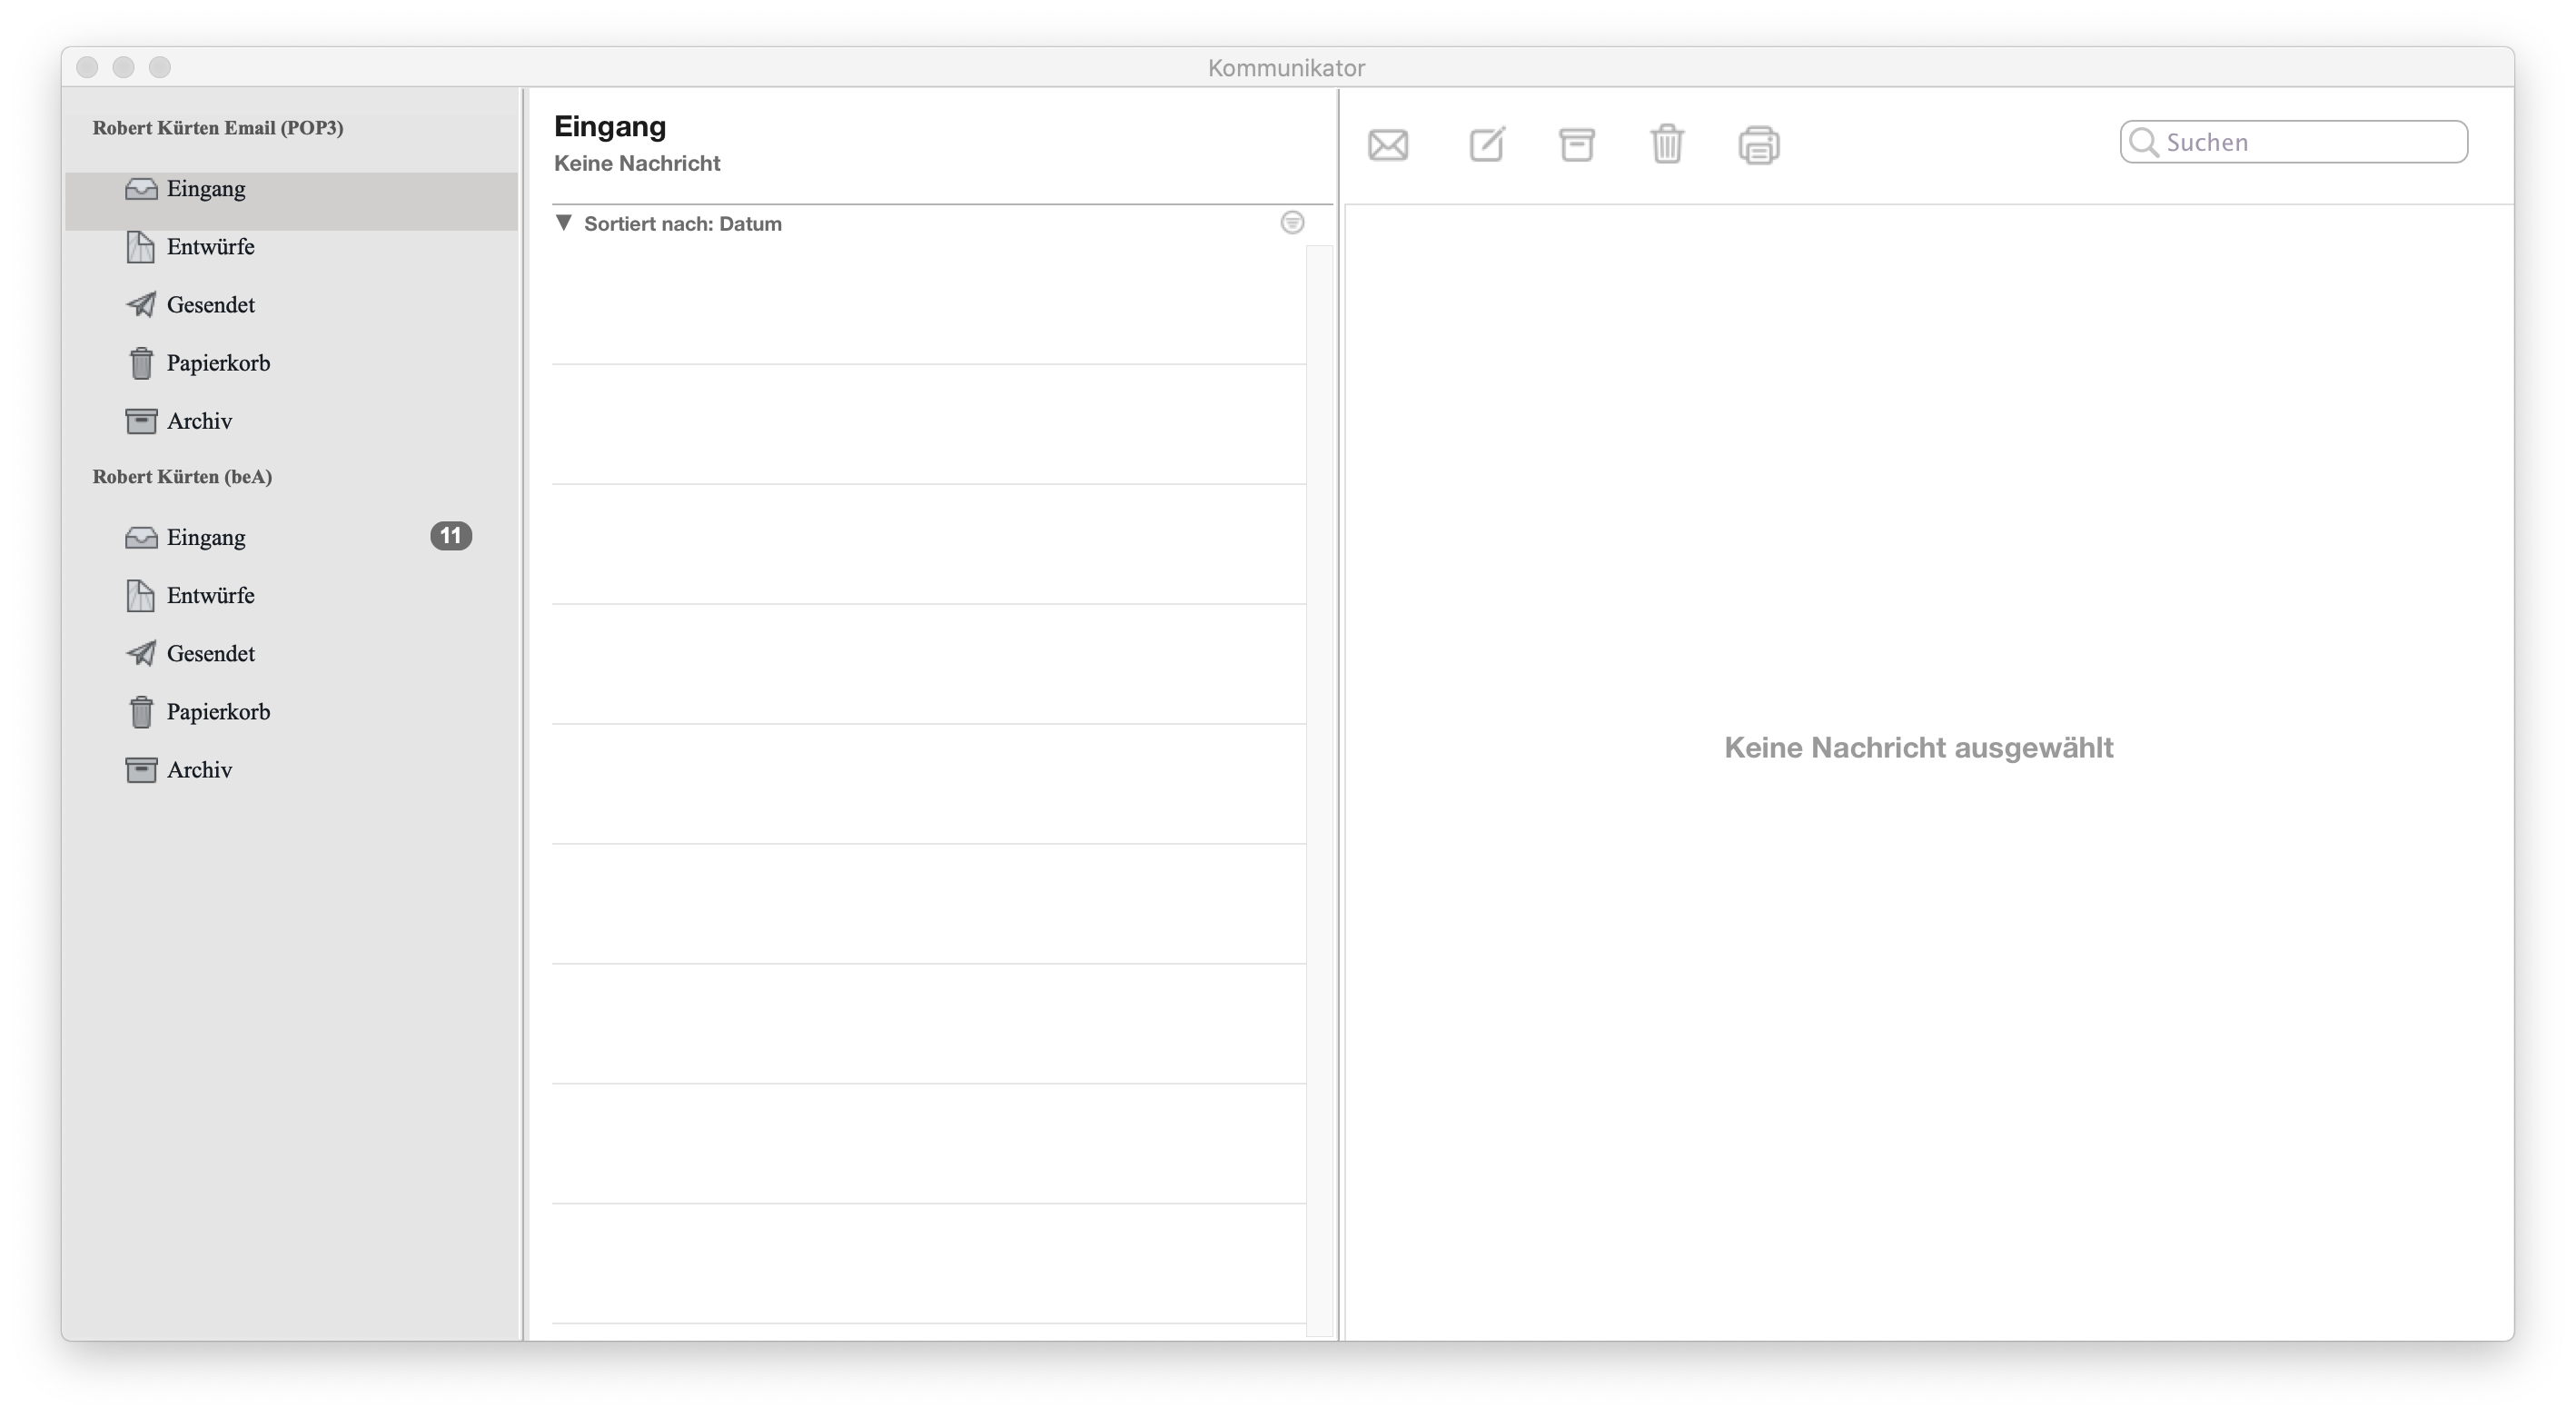
Task: Click trash icon of beA Papierkorb
Action: tap(141, 712)
